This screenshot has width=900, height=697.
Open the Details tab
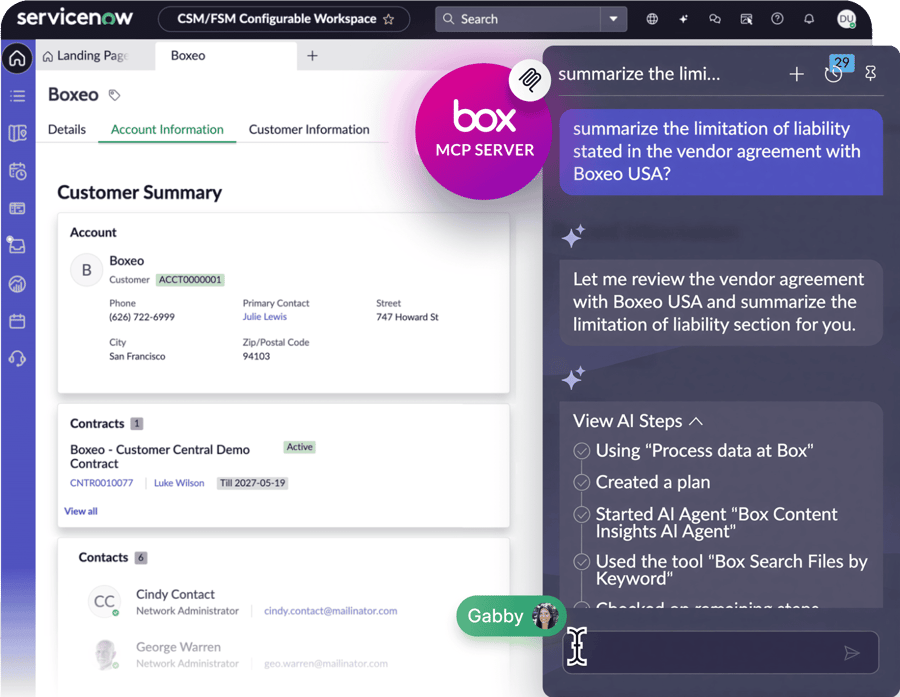pyautogui.click(x=67, y=129)
